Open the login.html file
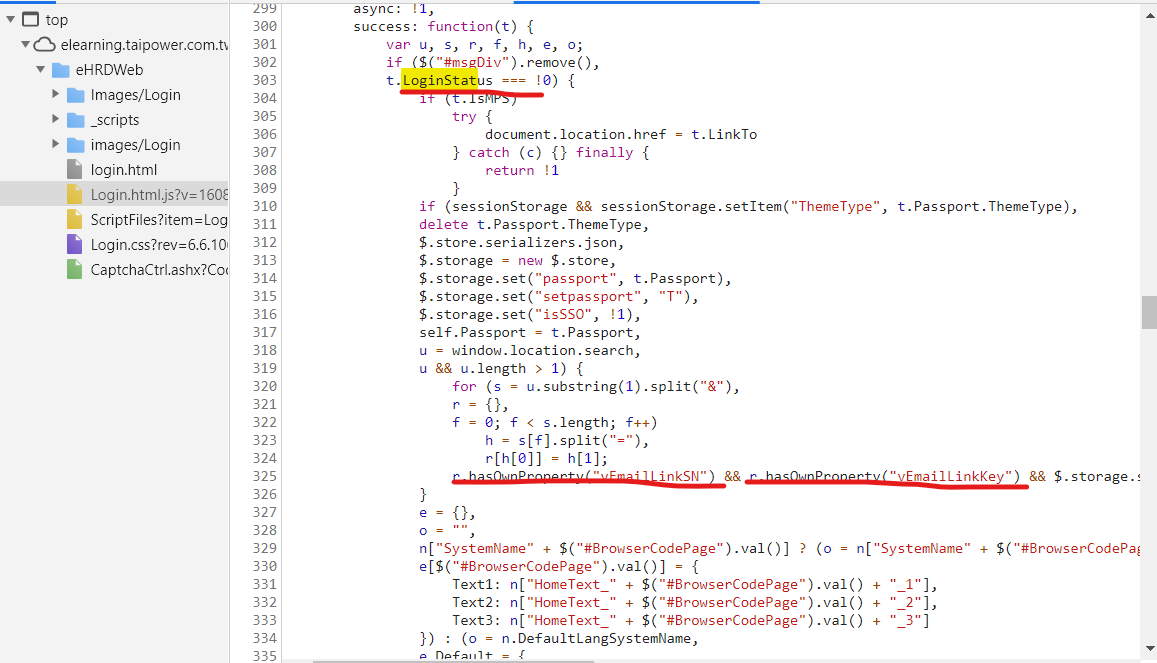 coord(123,170)
